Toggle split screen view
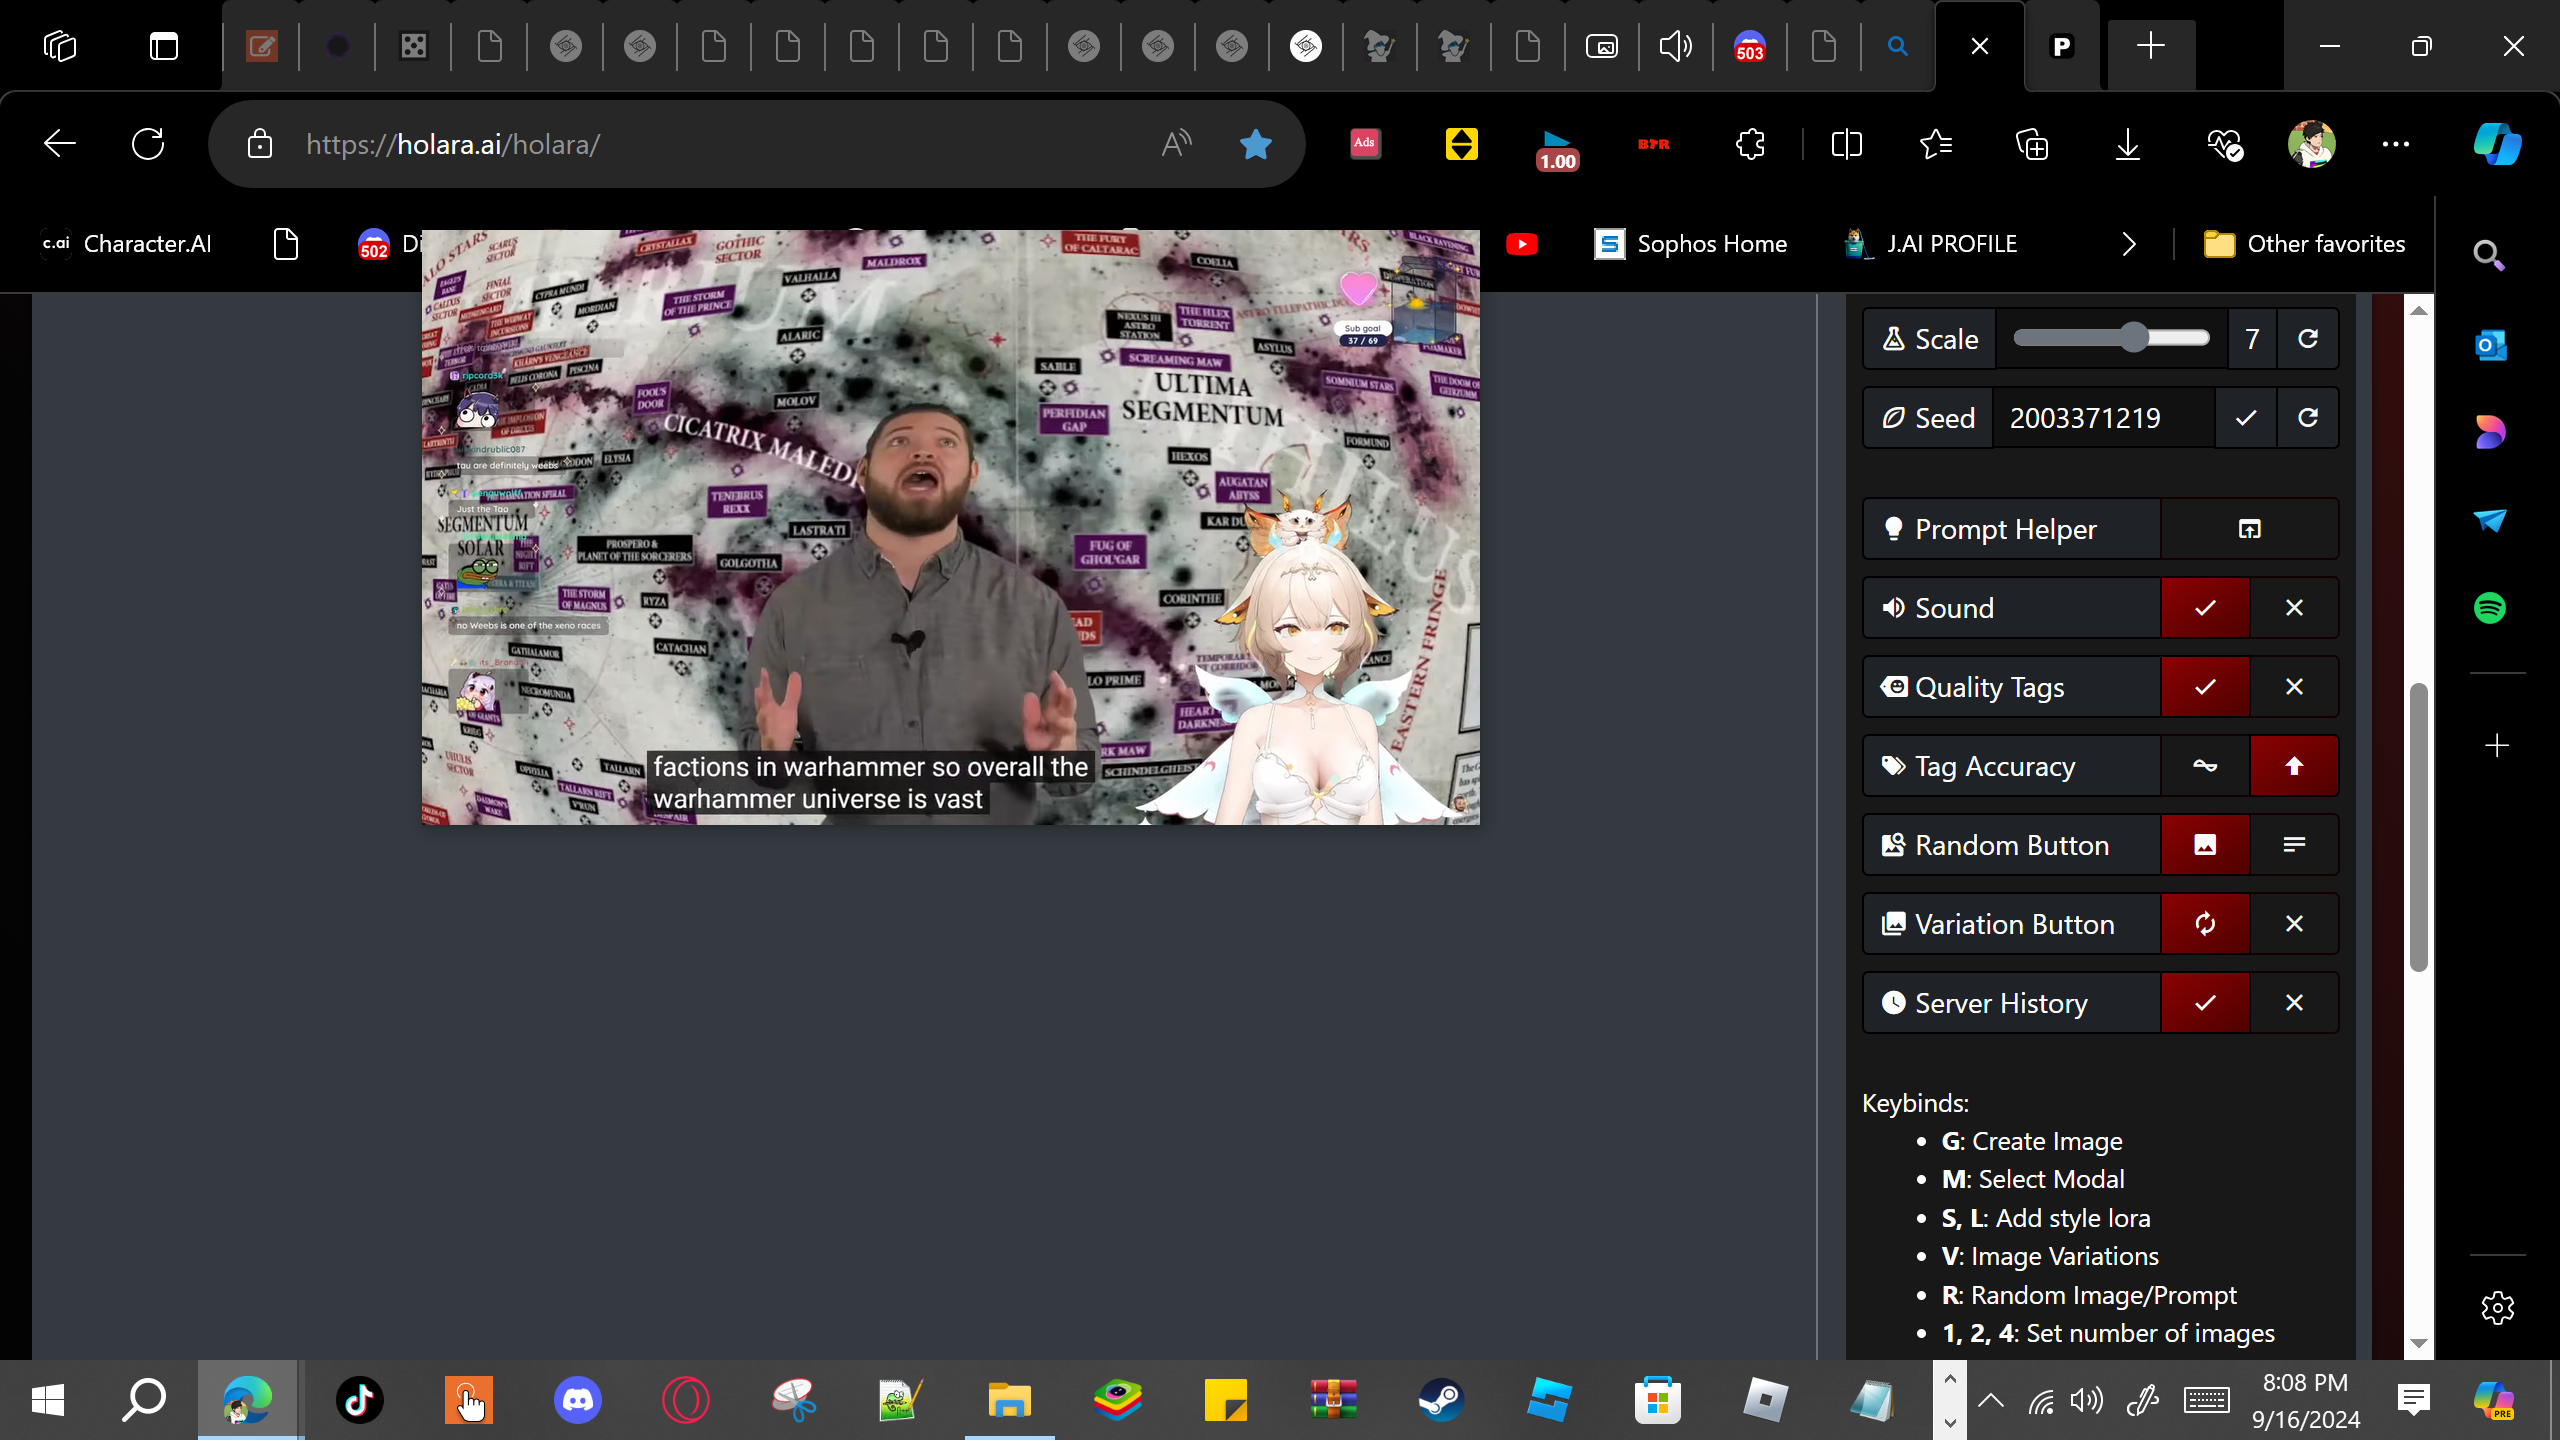2560x1440 pixels. tap(1846, 144)
